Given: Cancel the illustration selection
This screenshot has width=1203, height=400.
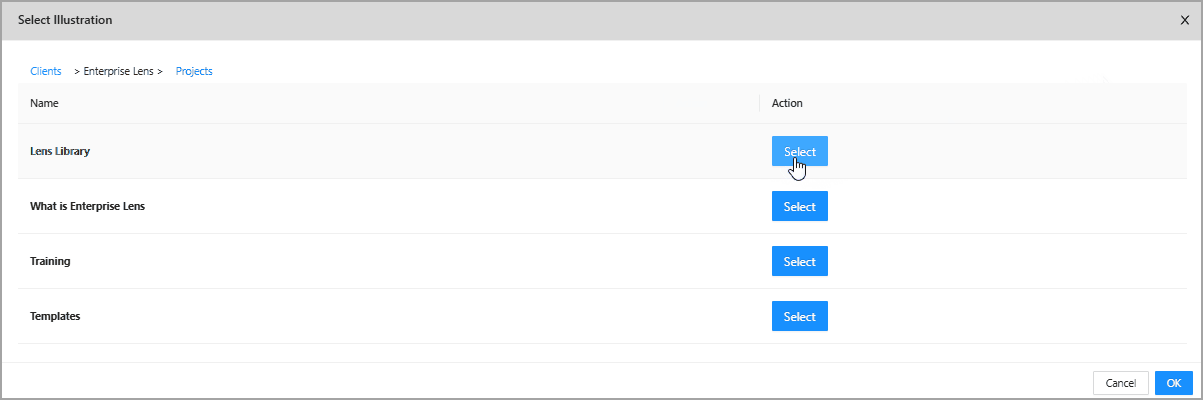Looking at the screenshot, I should tap(1120, 383).
